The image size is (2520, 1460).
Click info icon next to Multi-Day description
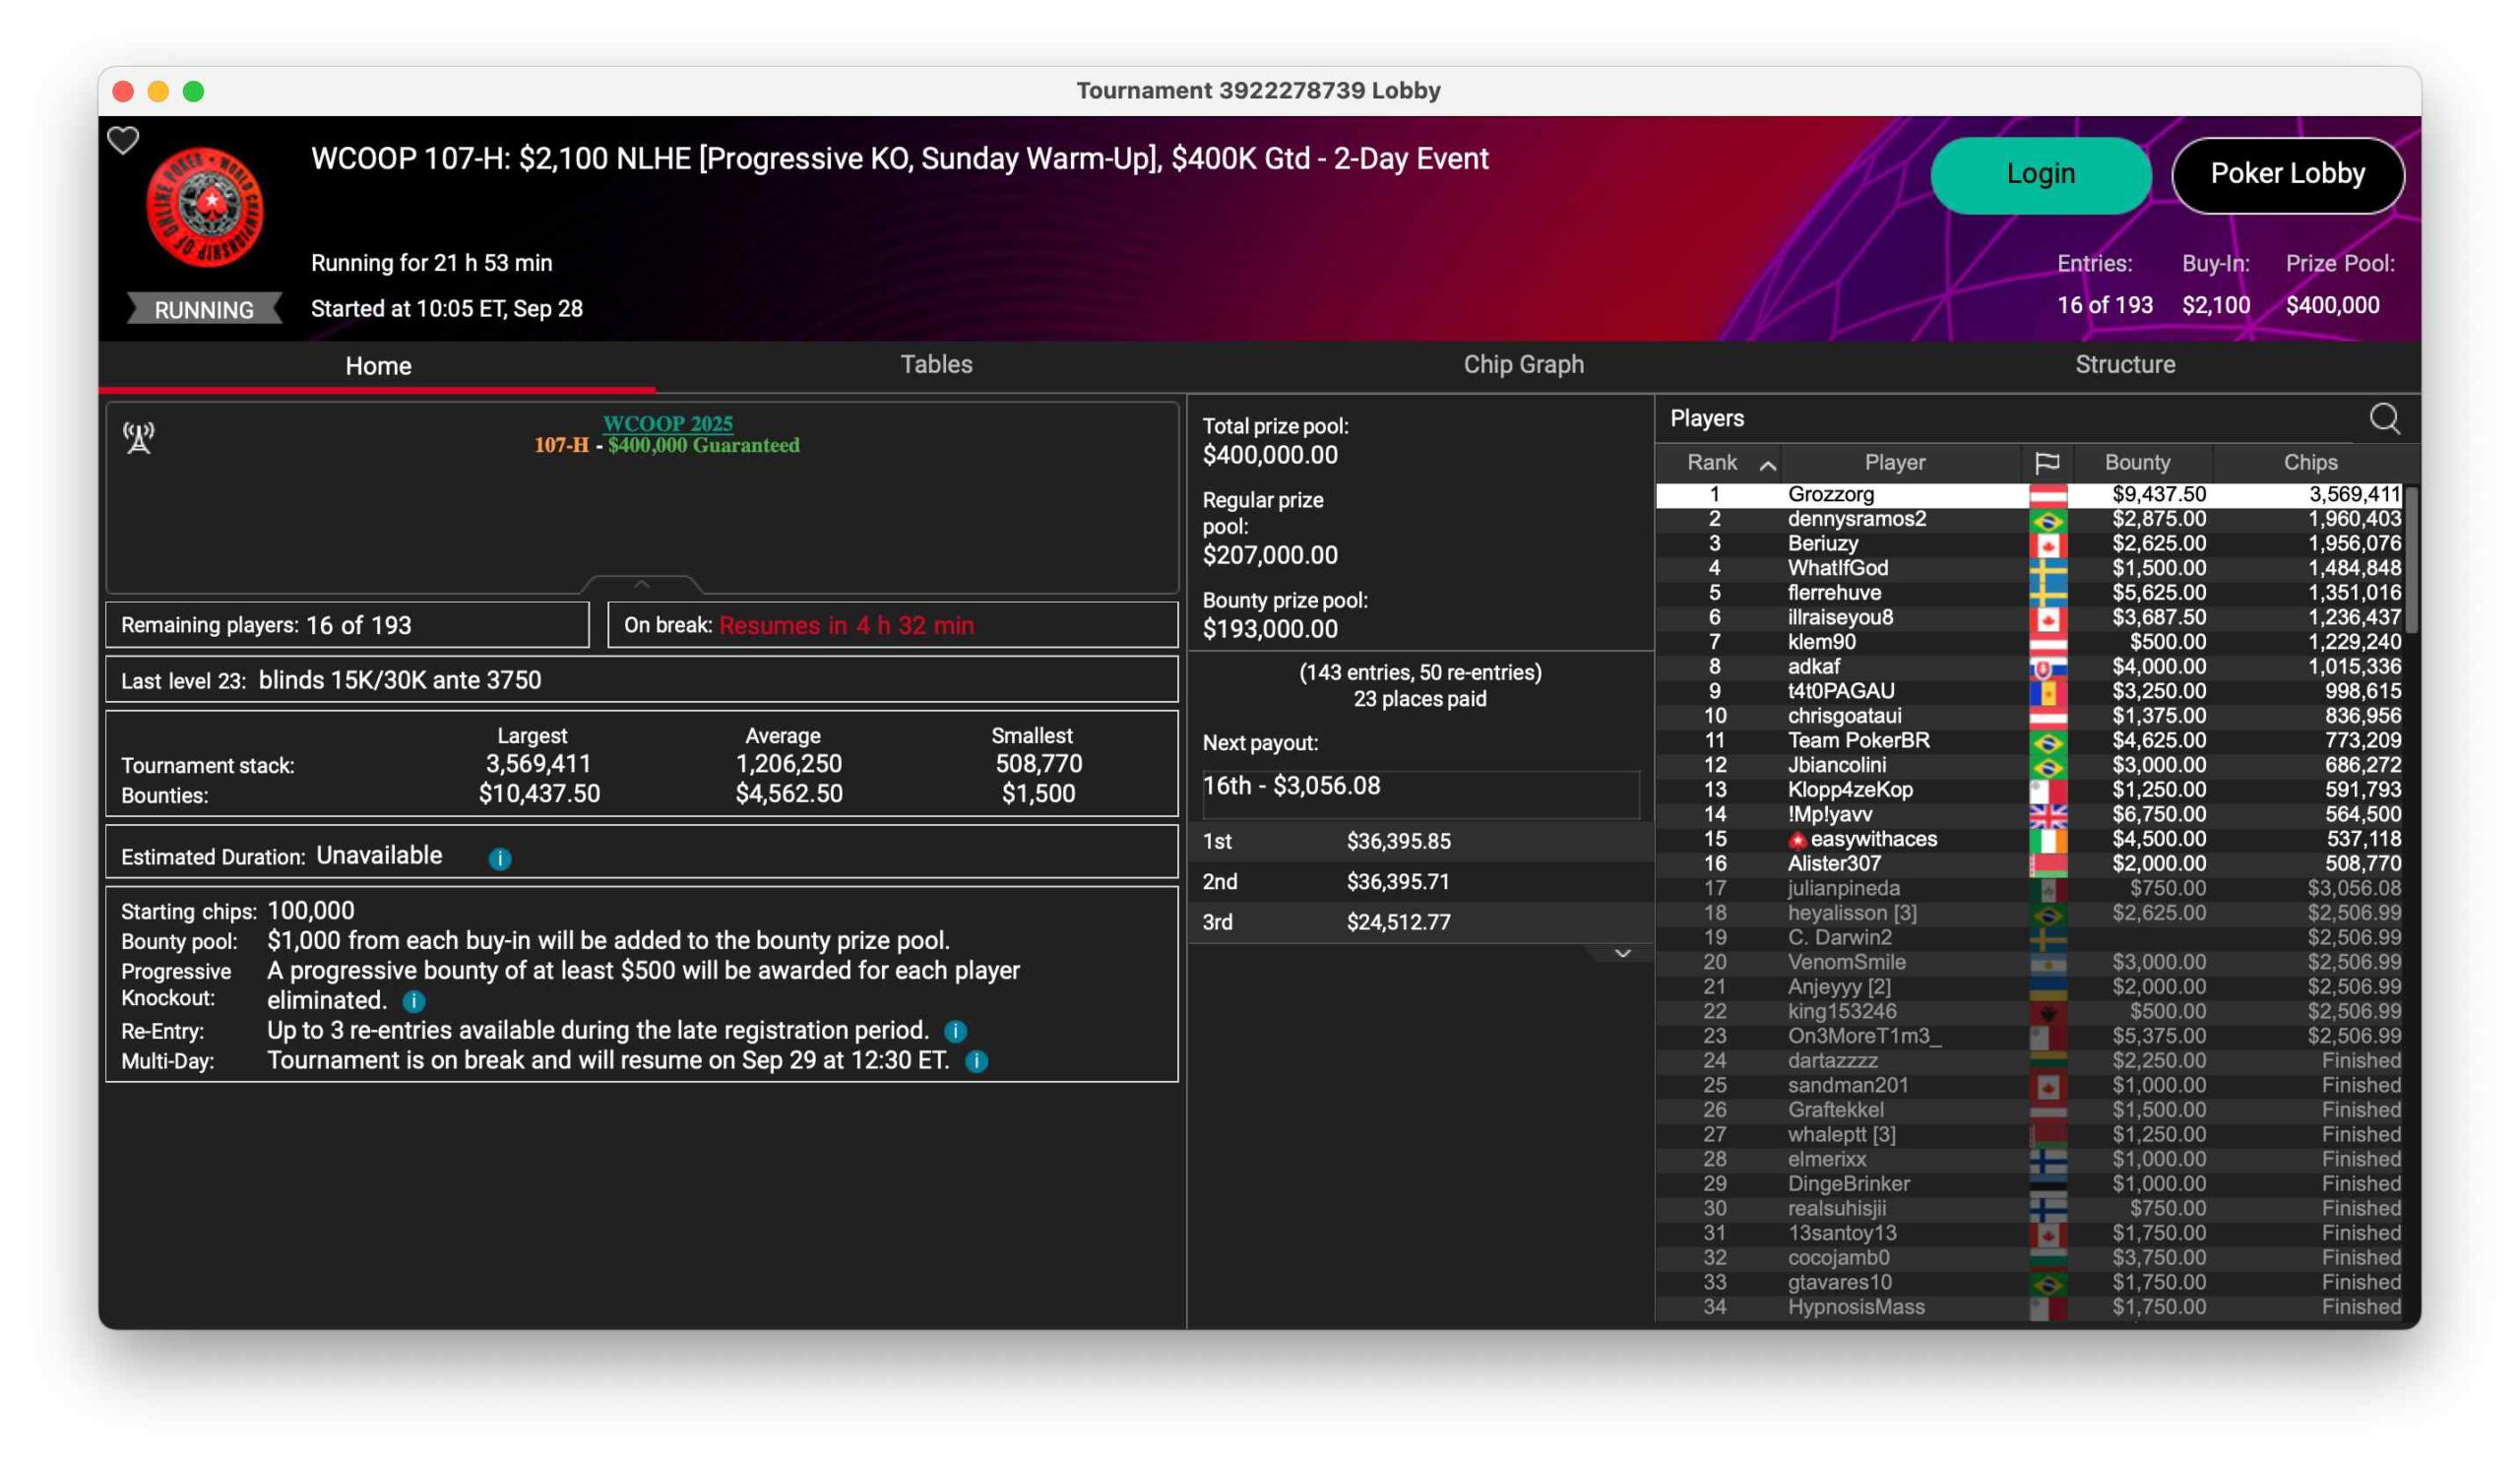[x=976, y=1061]
